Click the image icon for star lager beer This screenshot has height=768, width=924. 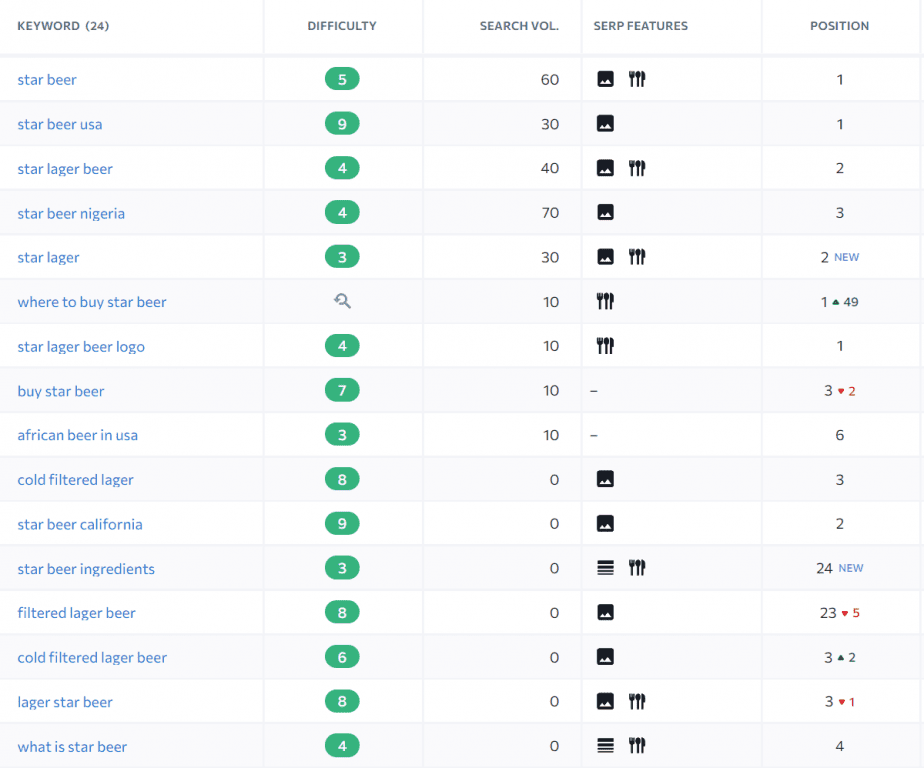click(605, 168)
